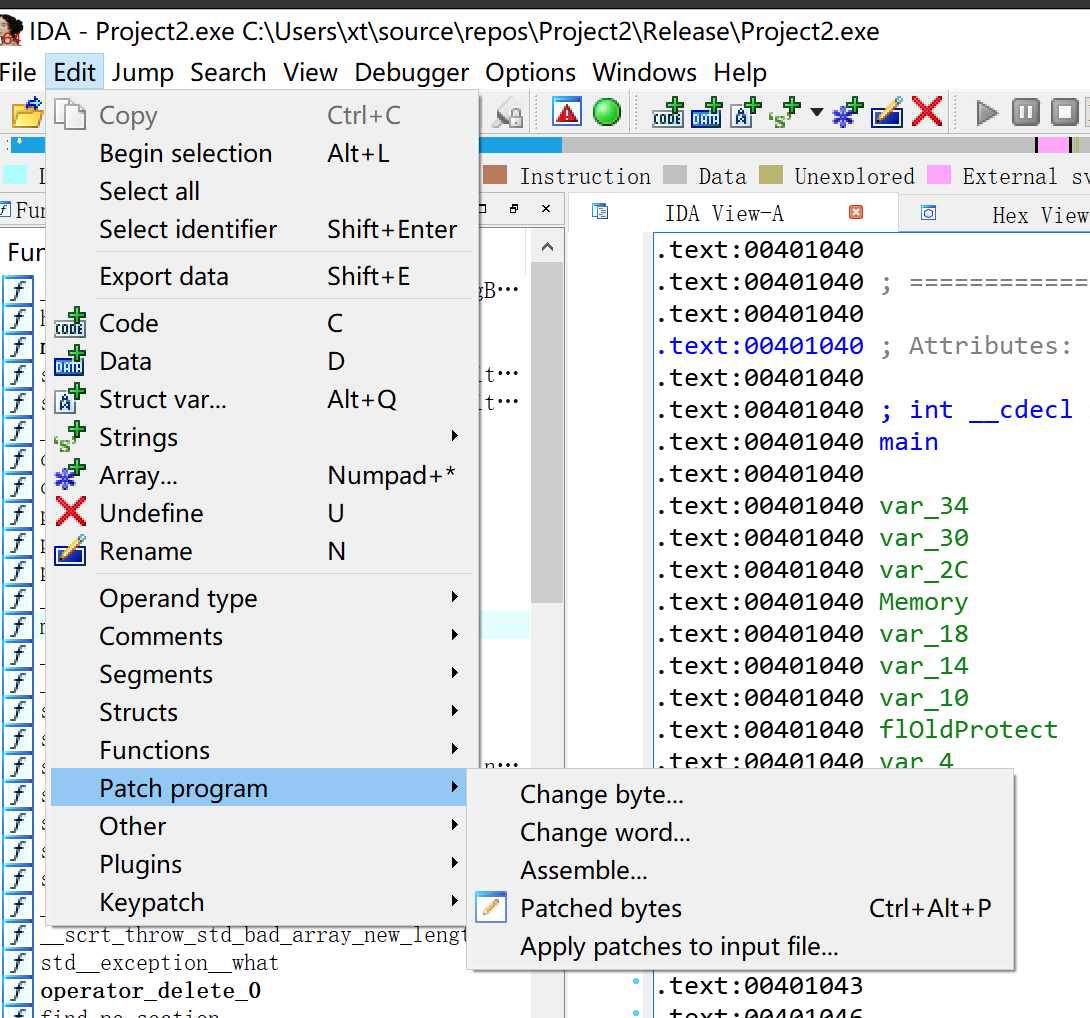Open the Windows menu
This screenshot has height=1018, width=1090.
coord(644,72)
